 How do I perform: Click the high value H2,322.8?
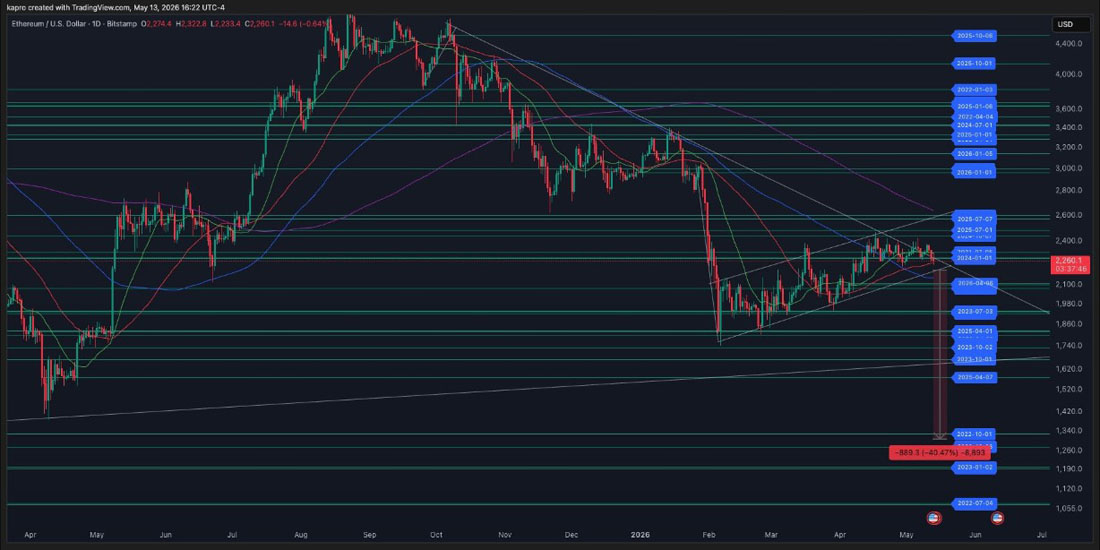(x=193, y=24)
